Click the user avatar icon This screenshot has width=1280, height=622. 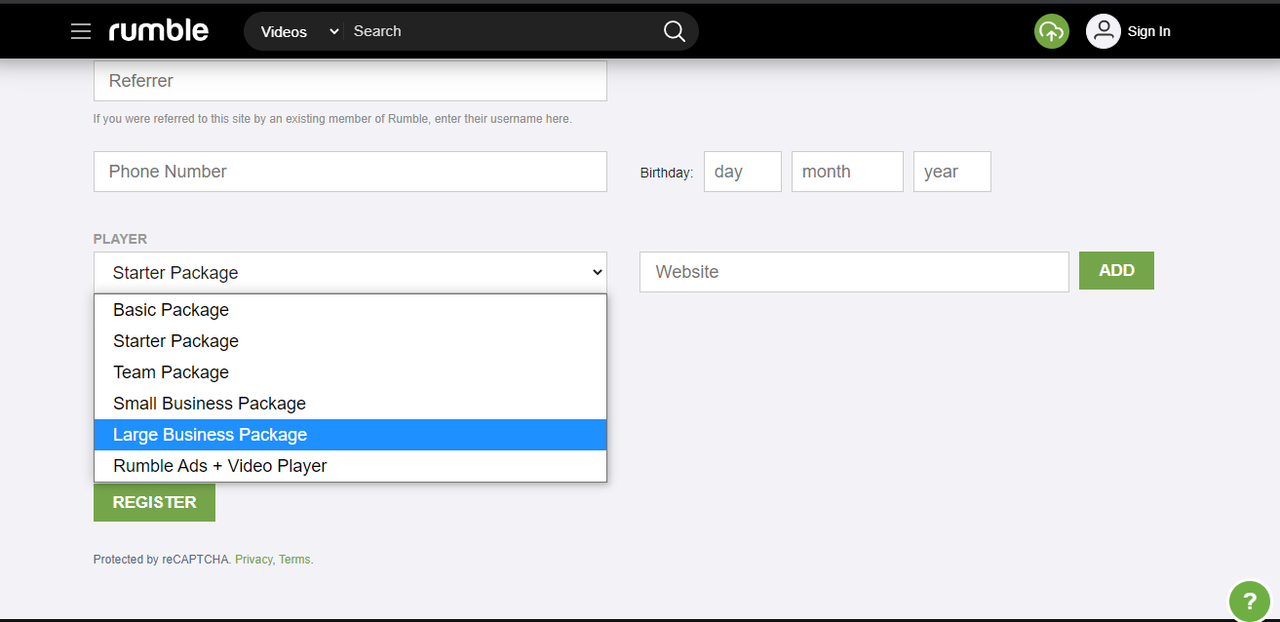pyautogui.click(x=1103, y=31)
